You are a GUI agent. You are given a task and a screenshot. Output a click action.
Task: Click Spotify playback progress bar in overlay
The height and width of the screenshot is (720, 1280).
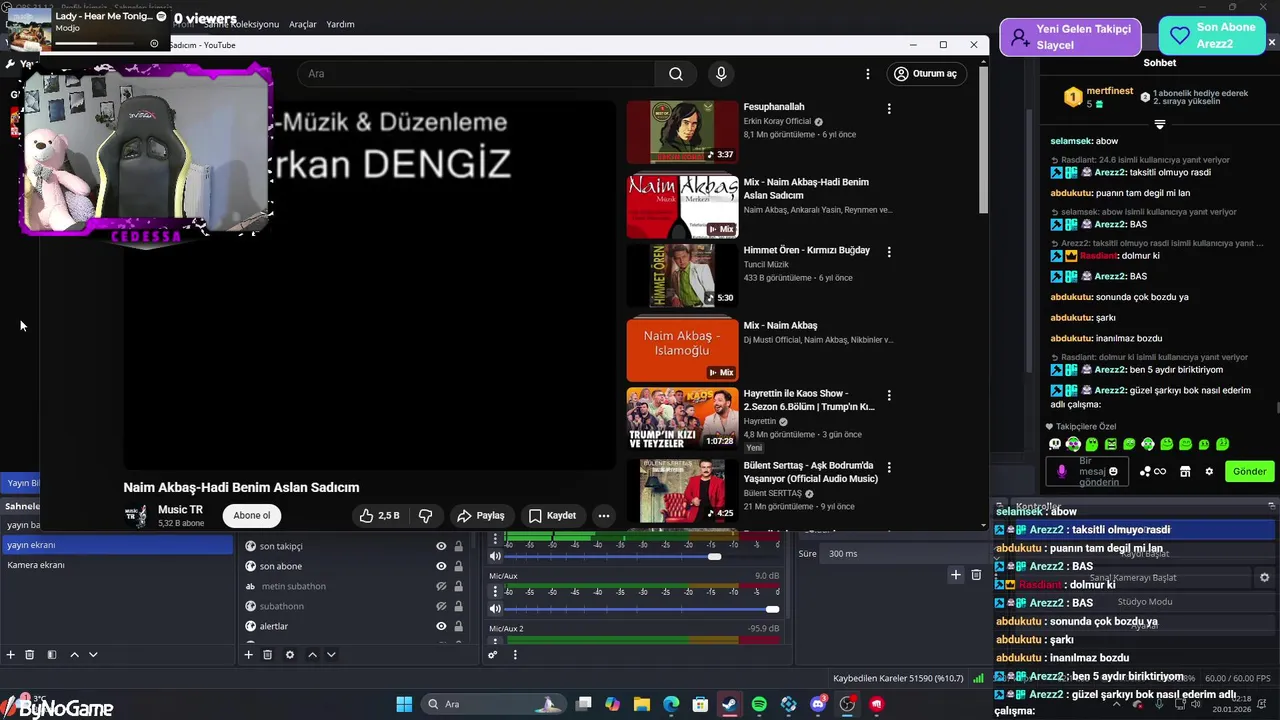click(x=97, y=43)
